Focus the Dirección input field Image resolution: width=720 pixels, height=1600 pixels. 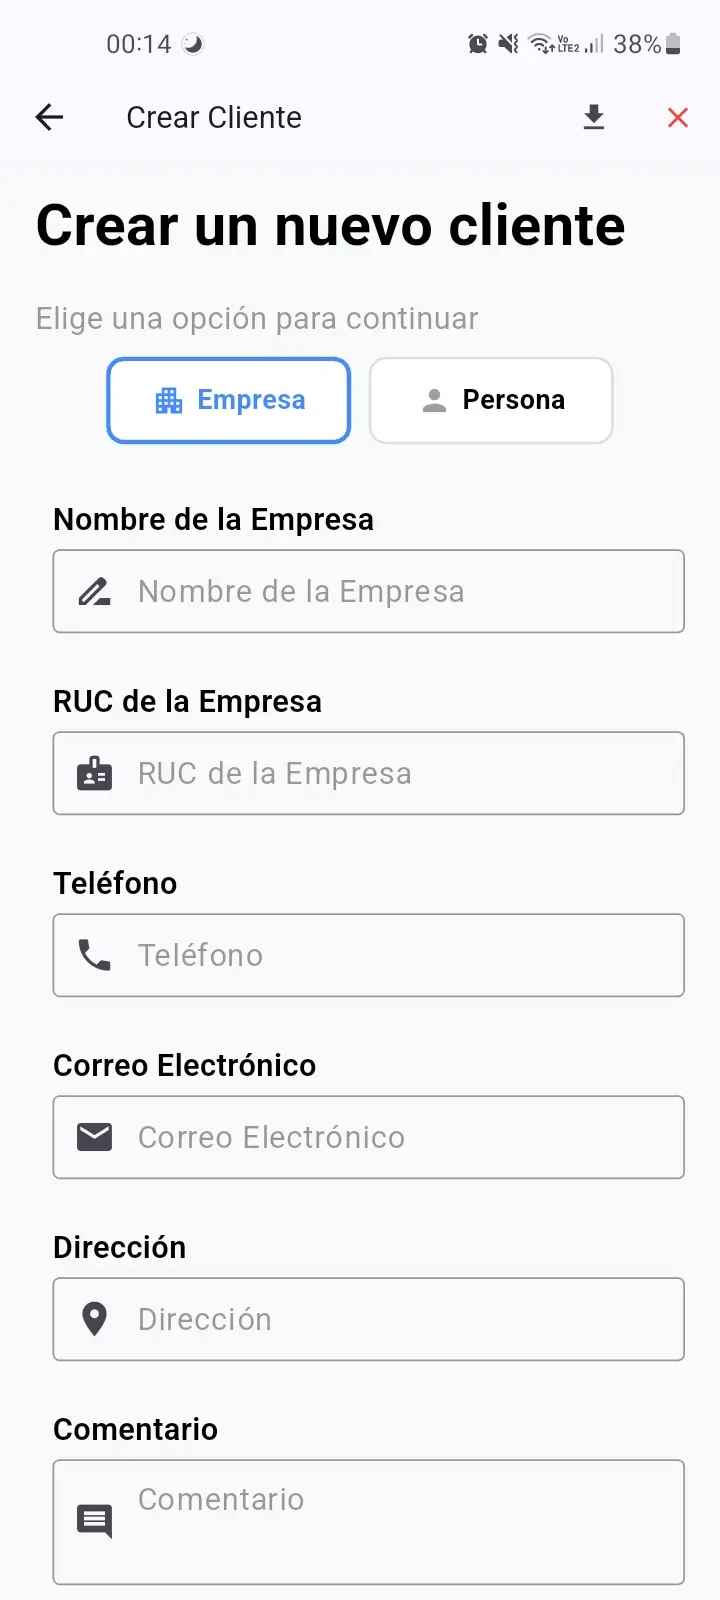[400, 1319]
